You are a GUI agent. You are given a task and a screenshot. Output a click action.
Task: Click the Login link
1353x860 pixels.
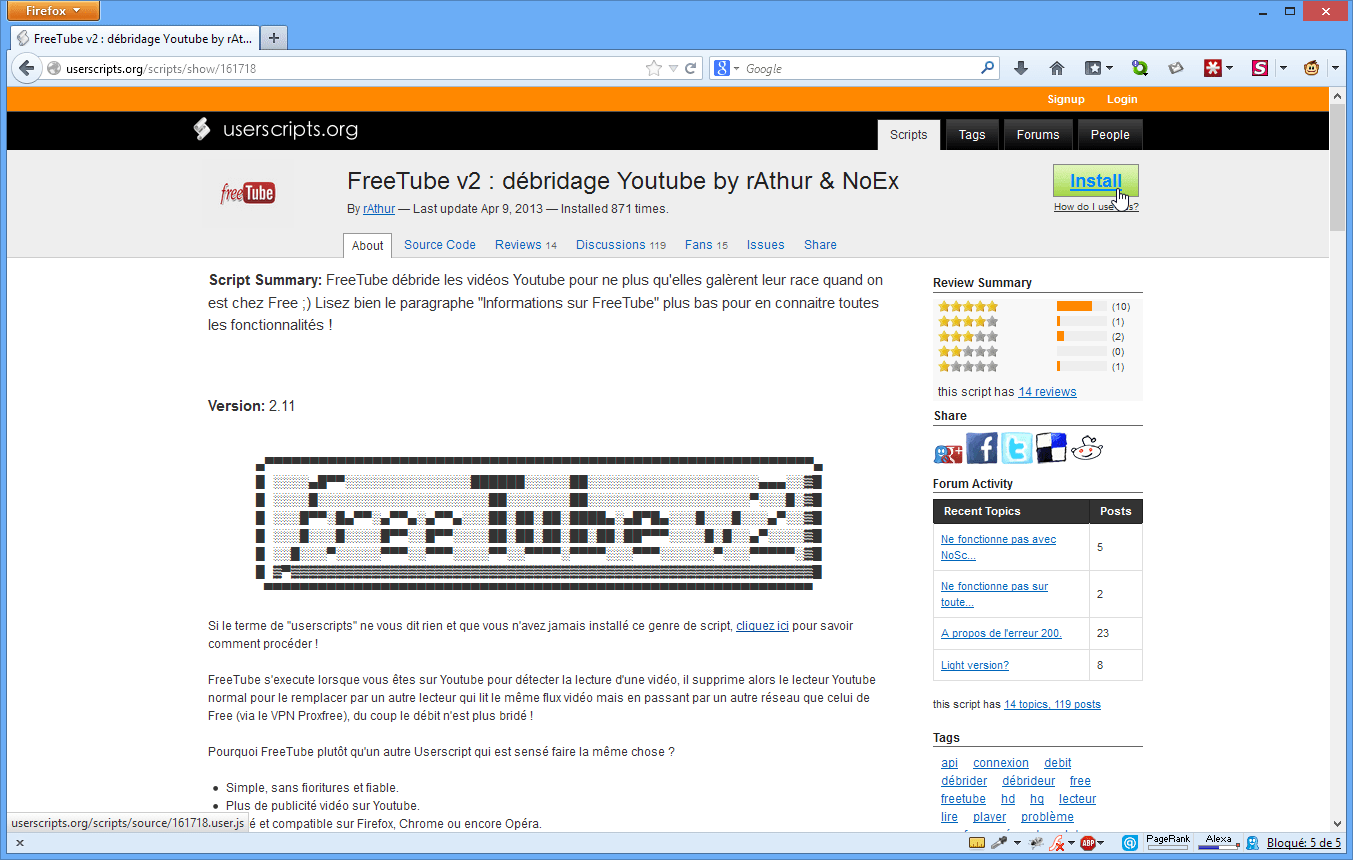pos(1122,99)
